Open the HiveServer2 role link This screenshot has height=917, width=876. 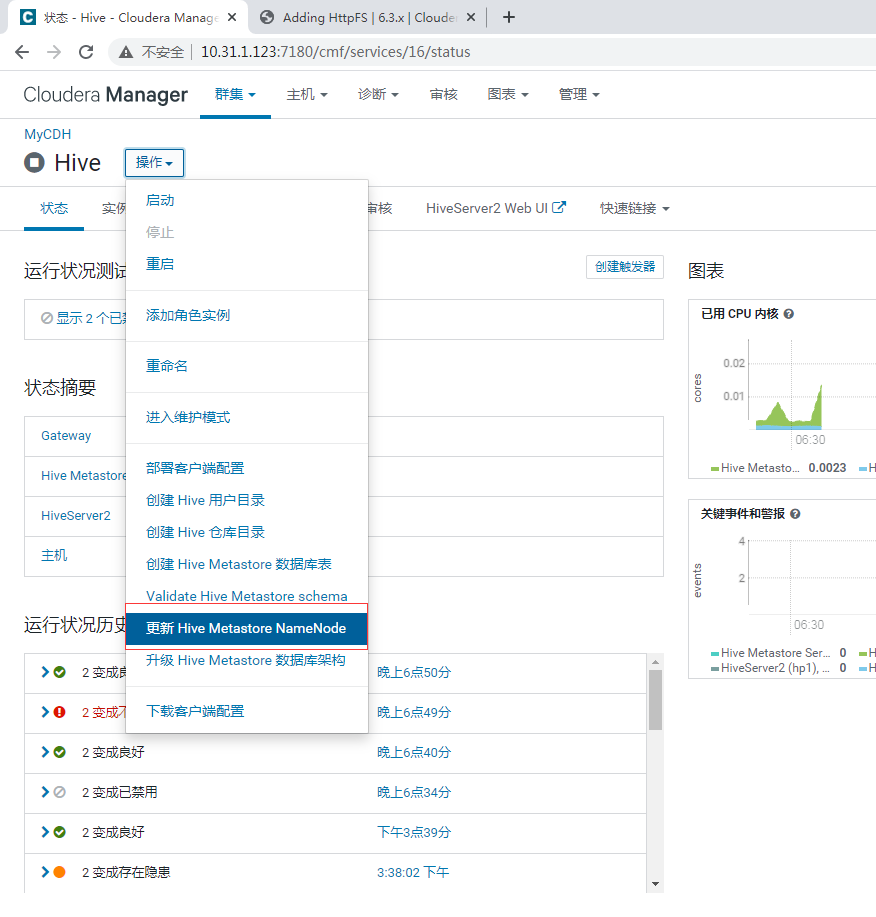pos(75,515)
